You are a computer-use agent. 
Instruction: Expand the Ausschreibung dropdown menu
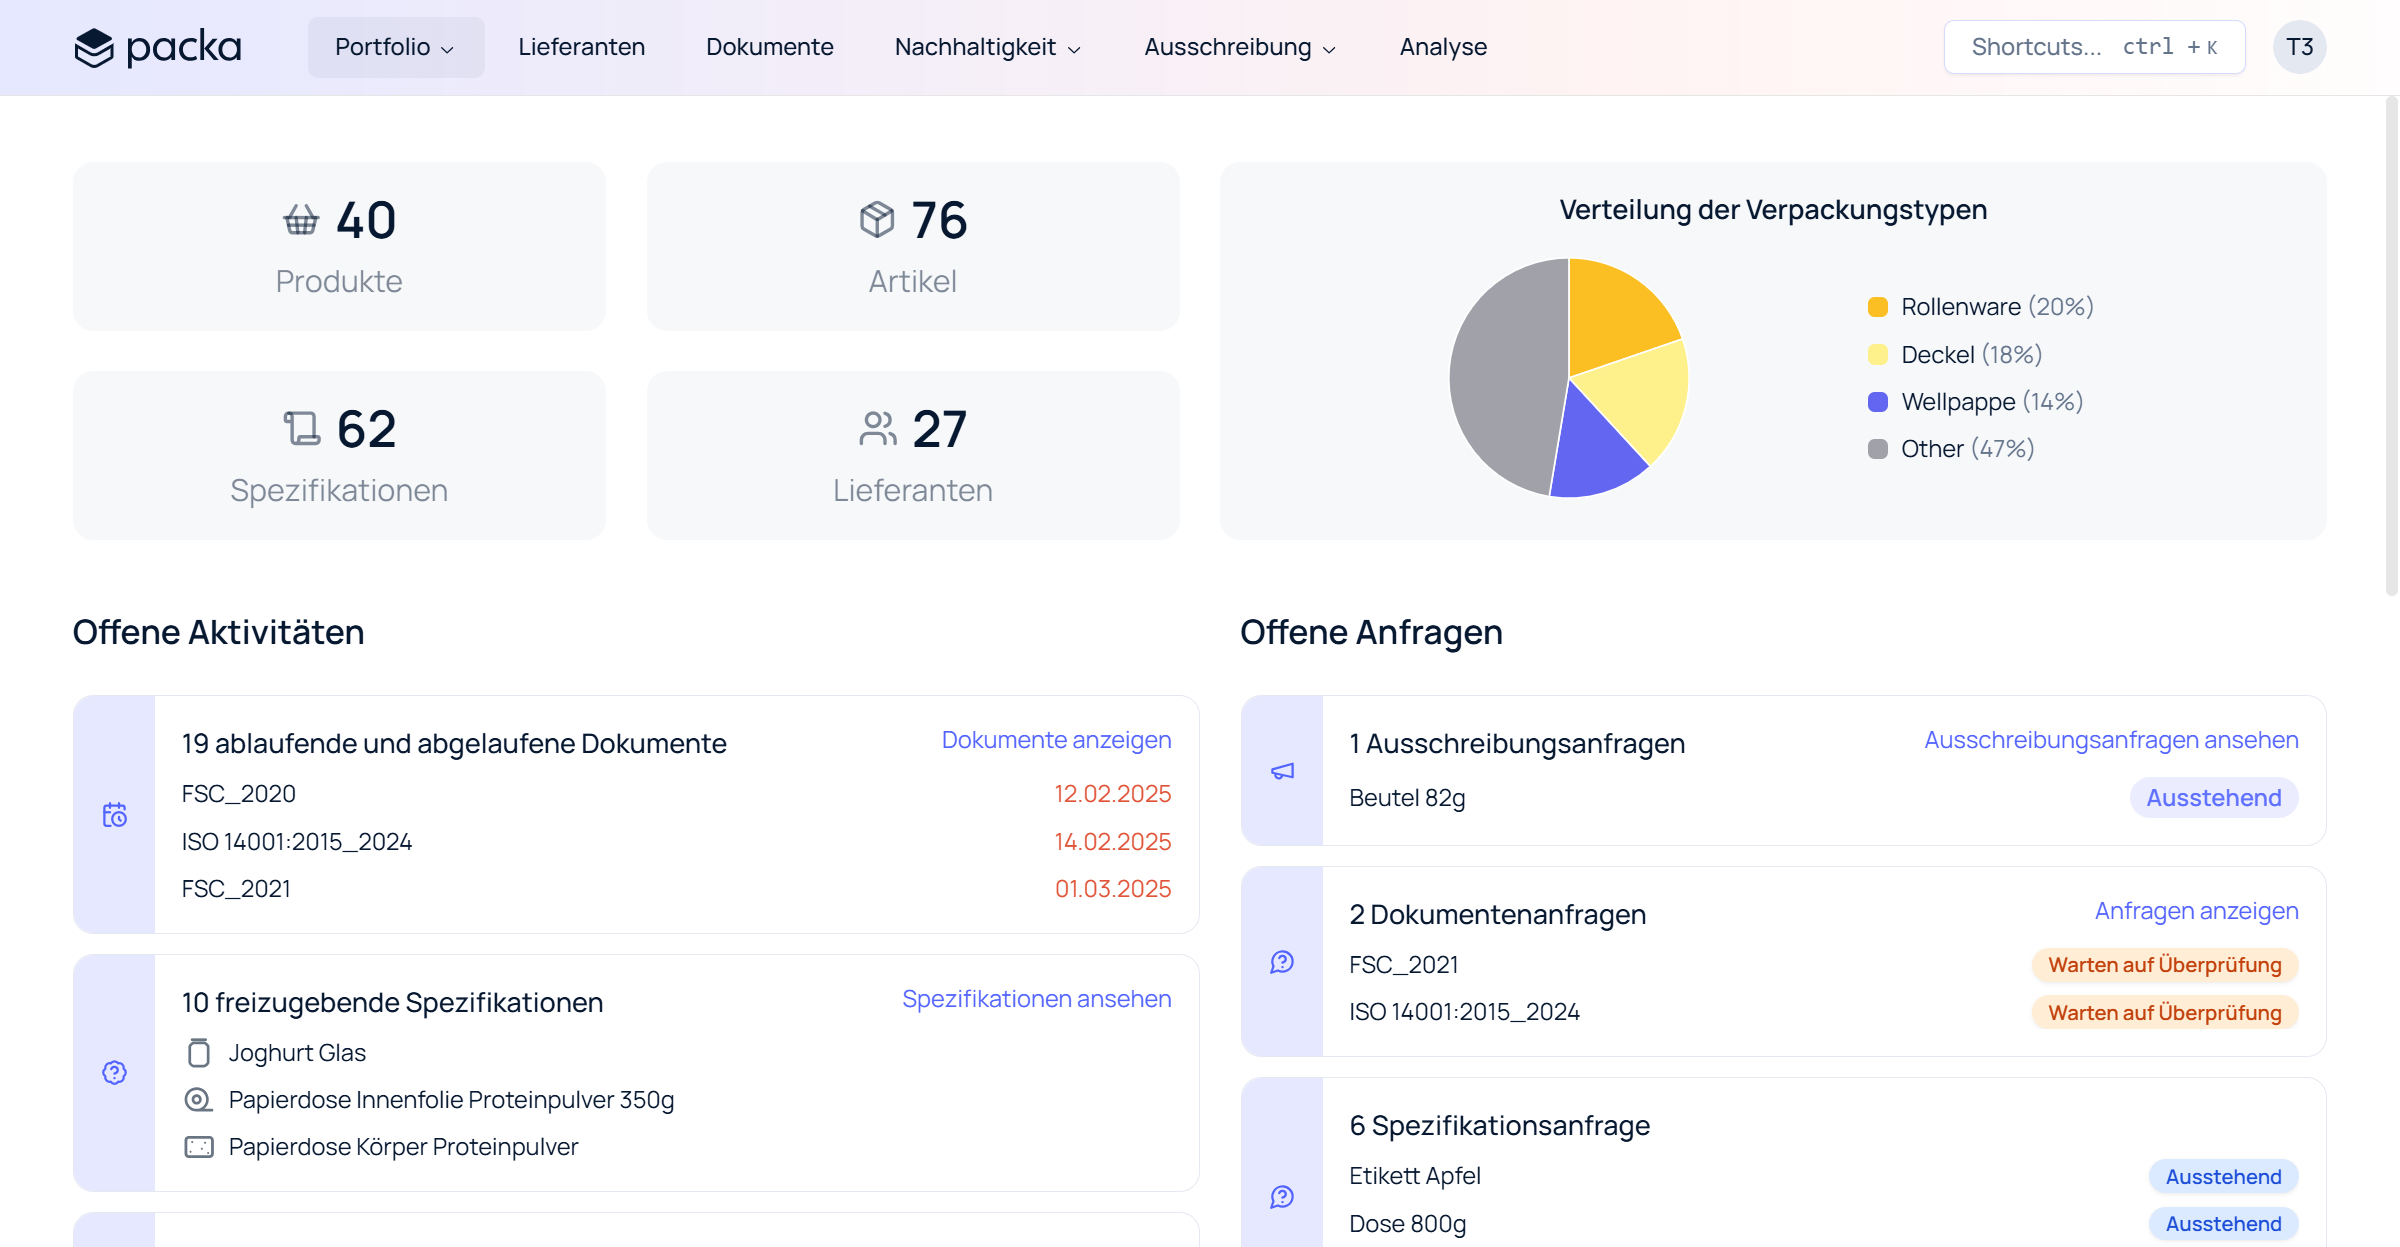pos(1239,47)
